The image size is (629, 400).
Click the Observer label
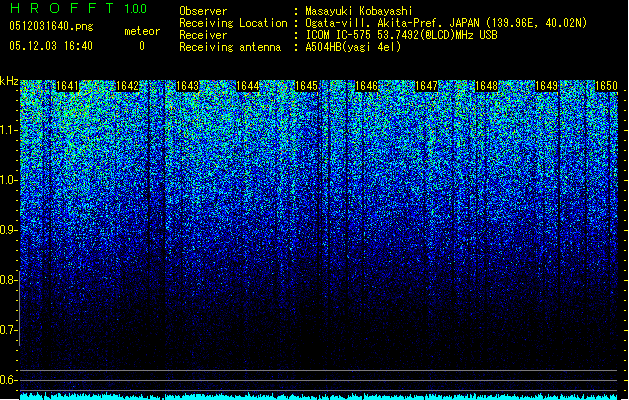[203, 11]
